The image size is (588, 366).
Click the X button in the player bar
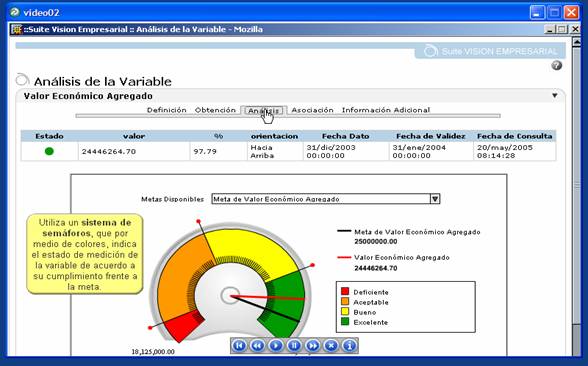click(x=331, y=345)
